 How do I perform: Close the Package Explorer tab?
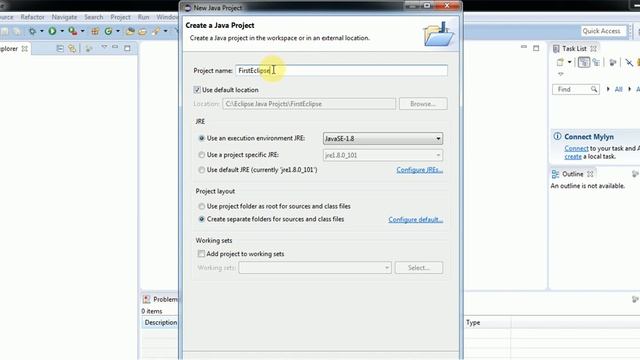click(x=24, y=49)
